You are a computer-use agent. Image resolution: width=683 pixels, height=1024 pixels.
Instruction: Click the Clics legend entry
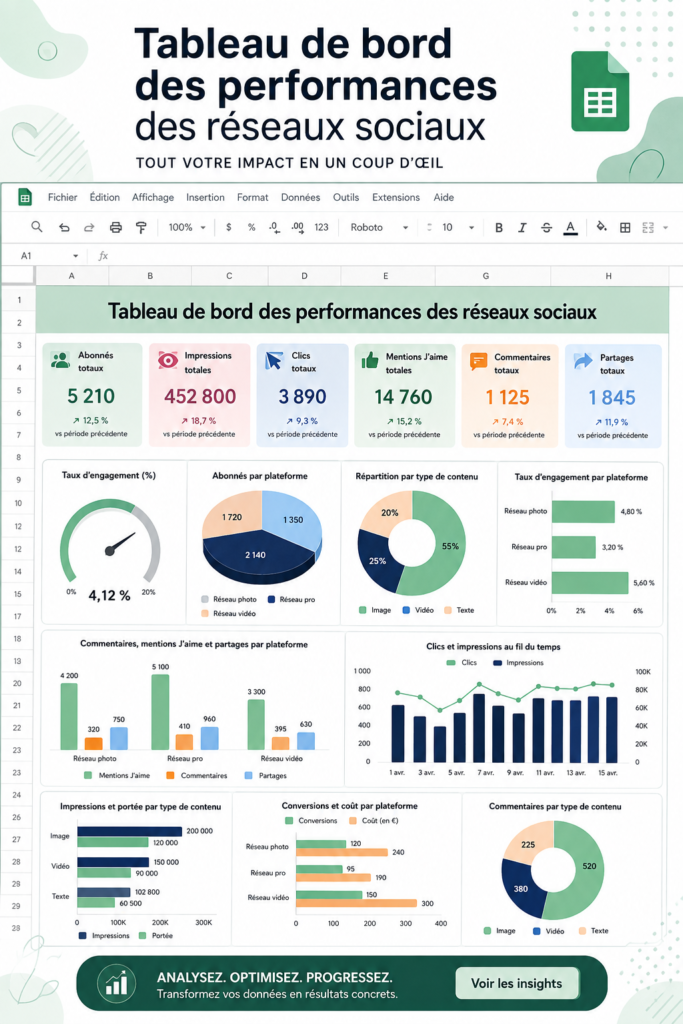462,662
